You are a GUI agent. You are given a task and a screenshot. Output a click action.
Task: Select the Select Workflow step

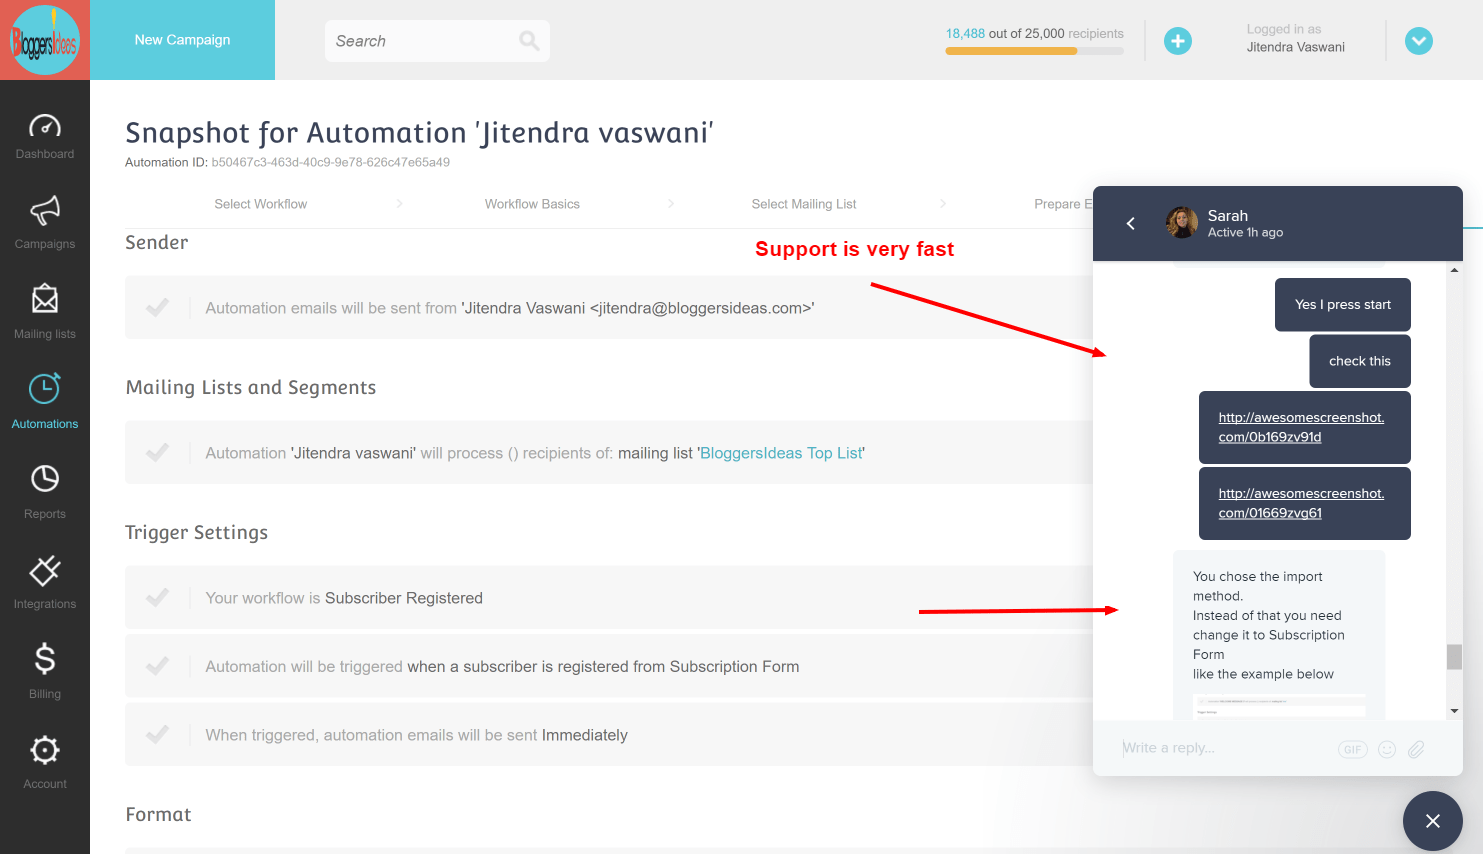261,204
